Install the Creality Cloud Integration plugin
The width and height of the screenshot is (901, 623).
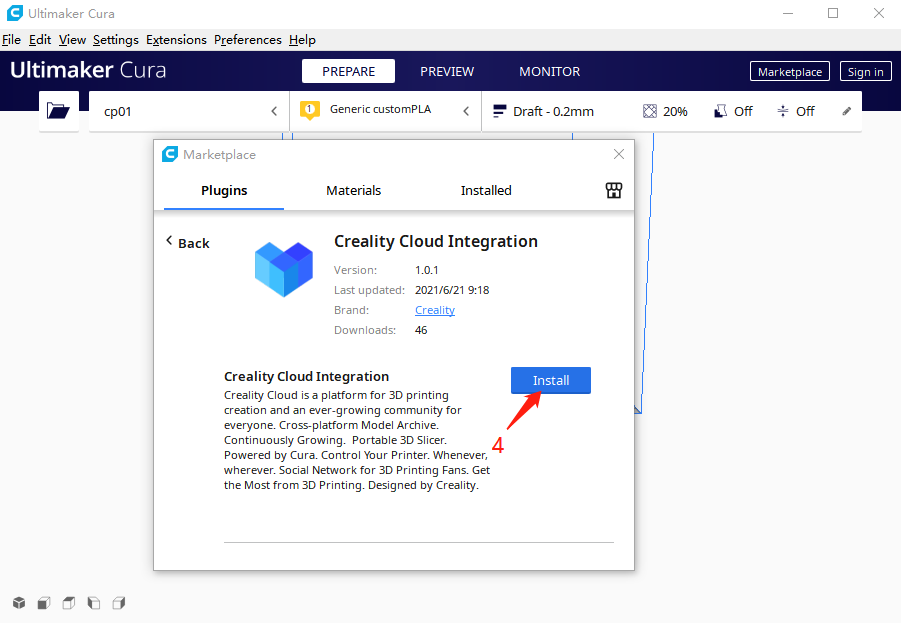click(550, 380)
